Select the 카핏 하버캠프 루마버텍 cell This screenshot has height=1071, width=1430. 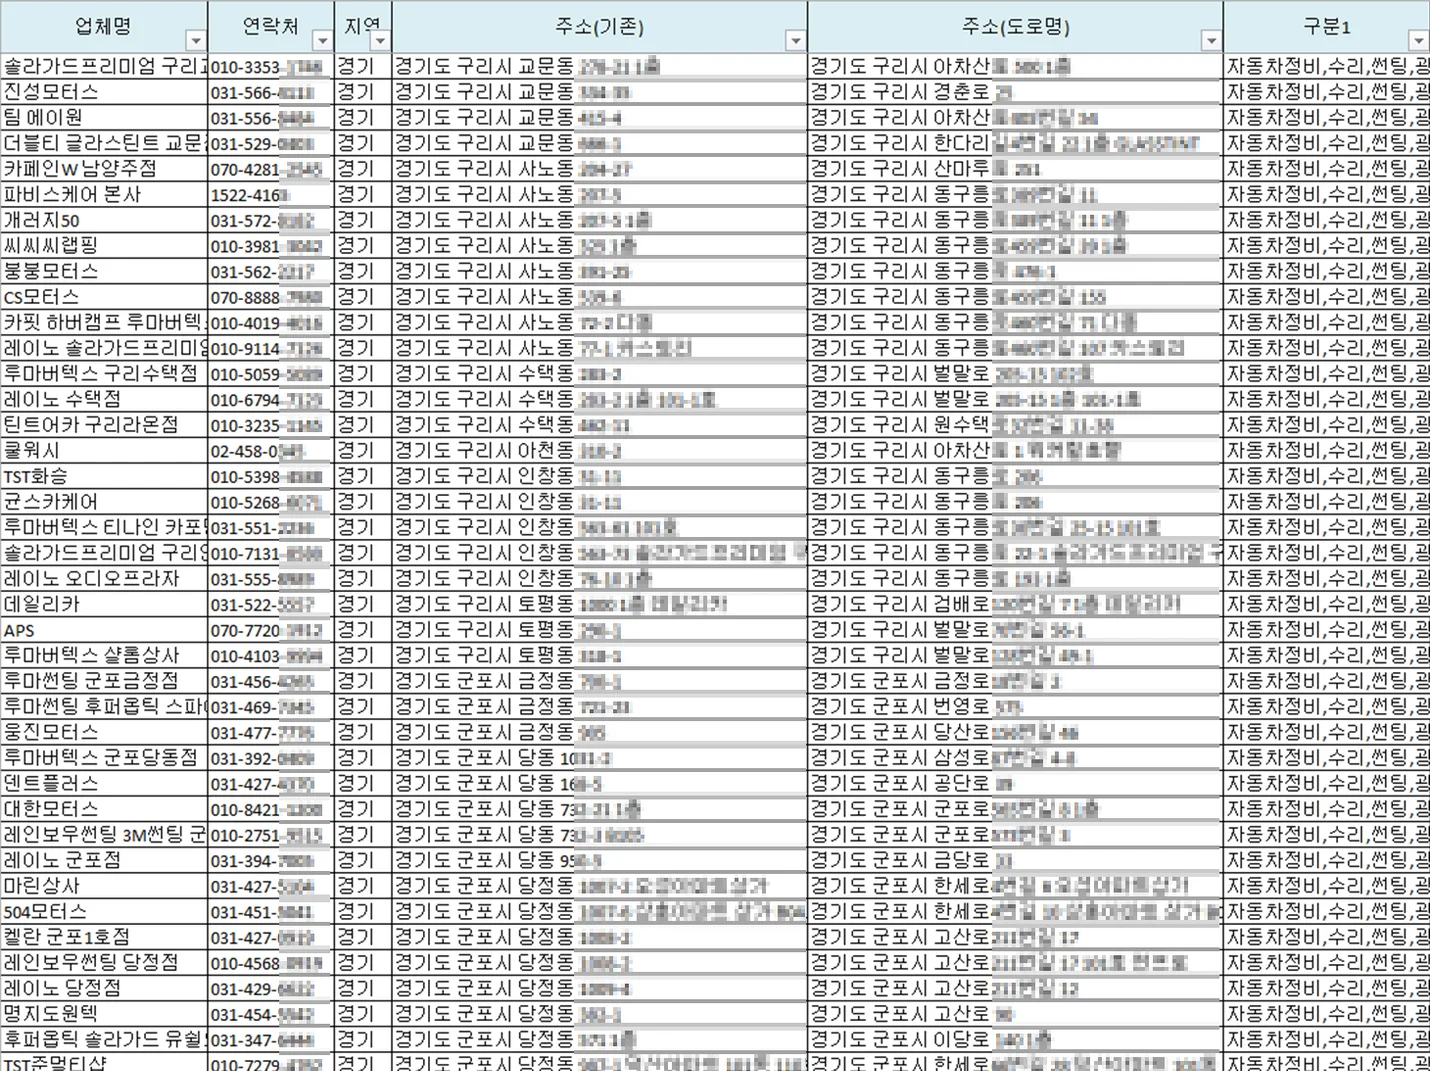pyautogui.click(x=104, y=323)
